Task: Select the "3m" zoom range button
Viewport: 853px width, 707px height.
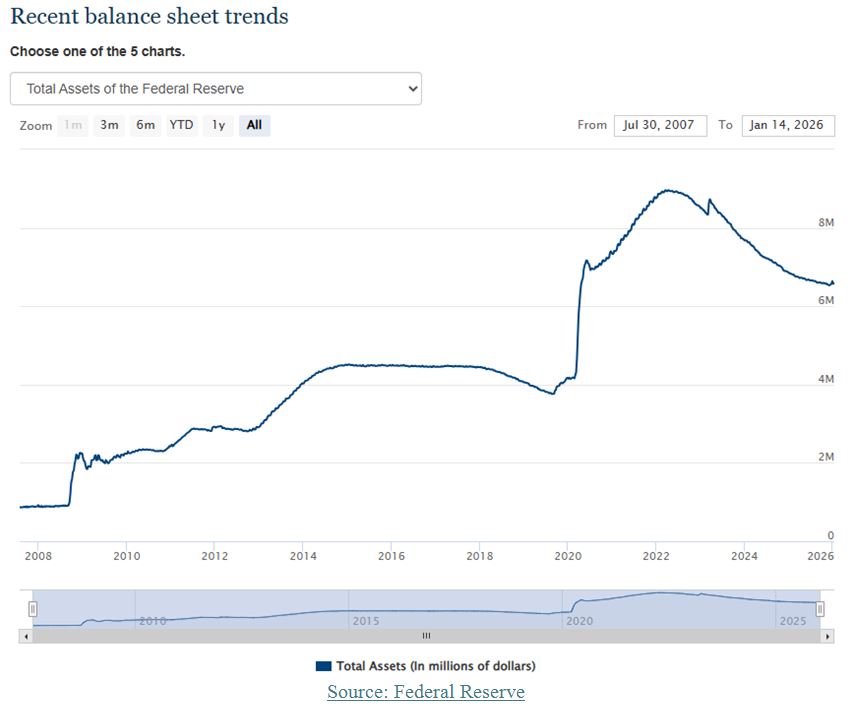Action: pyautogui.click(x=108, y=125)
